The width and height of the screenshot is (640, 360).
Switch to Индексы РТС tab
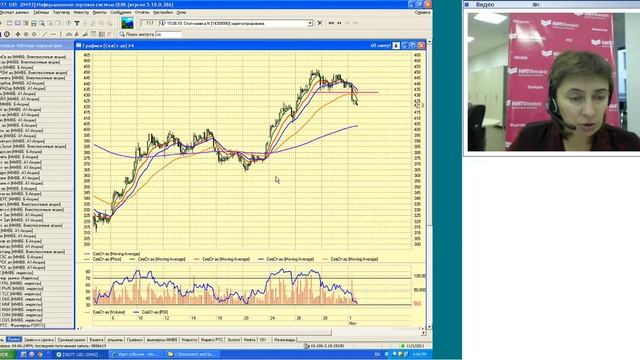point(212,340)
